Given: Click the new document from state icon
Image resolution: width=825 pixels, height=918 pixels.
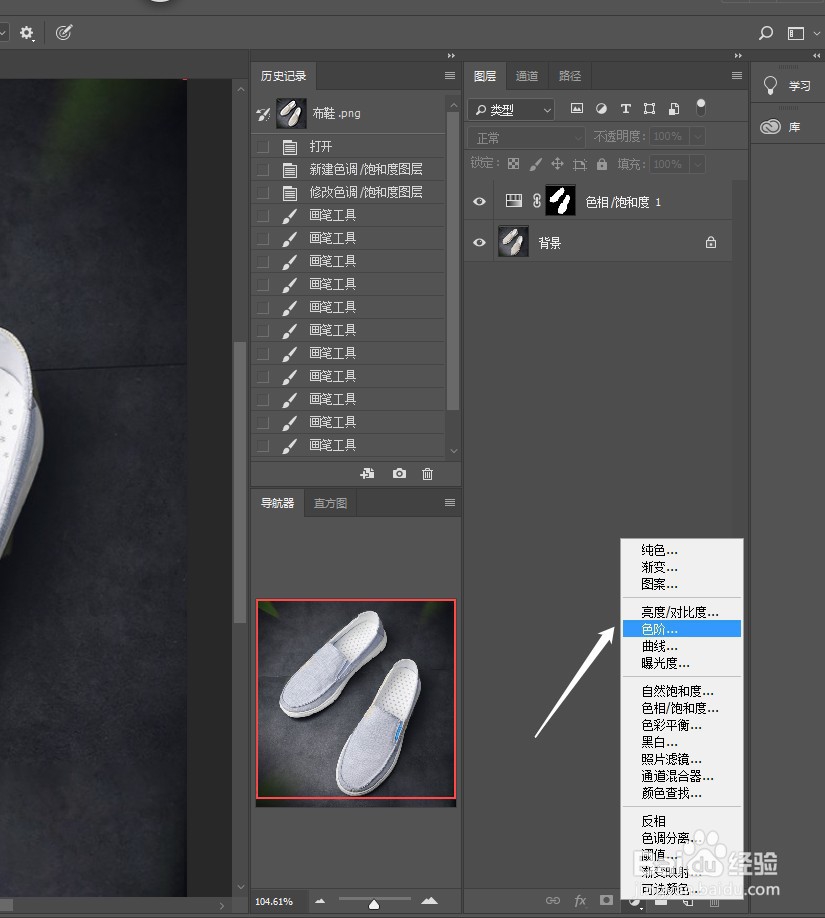Looking at the screenshot, I should pyautogui.click(x=368, y=473).
